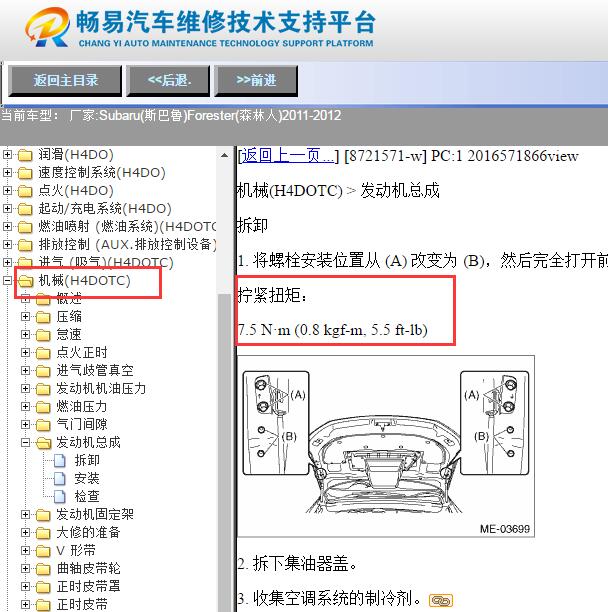Viewport: 608px width, 612px height.
Task: Expand the 气门间隙 node
Action: click(25, 424)
